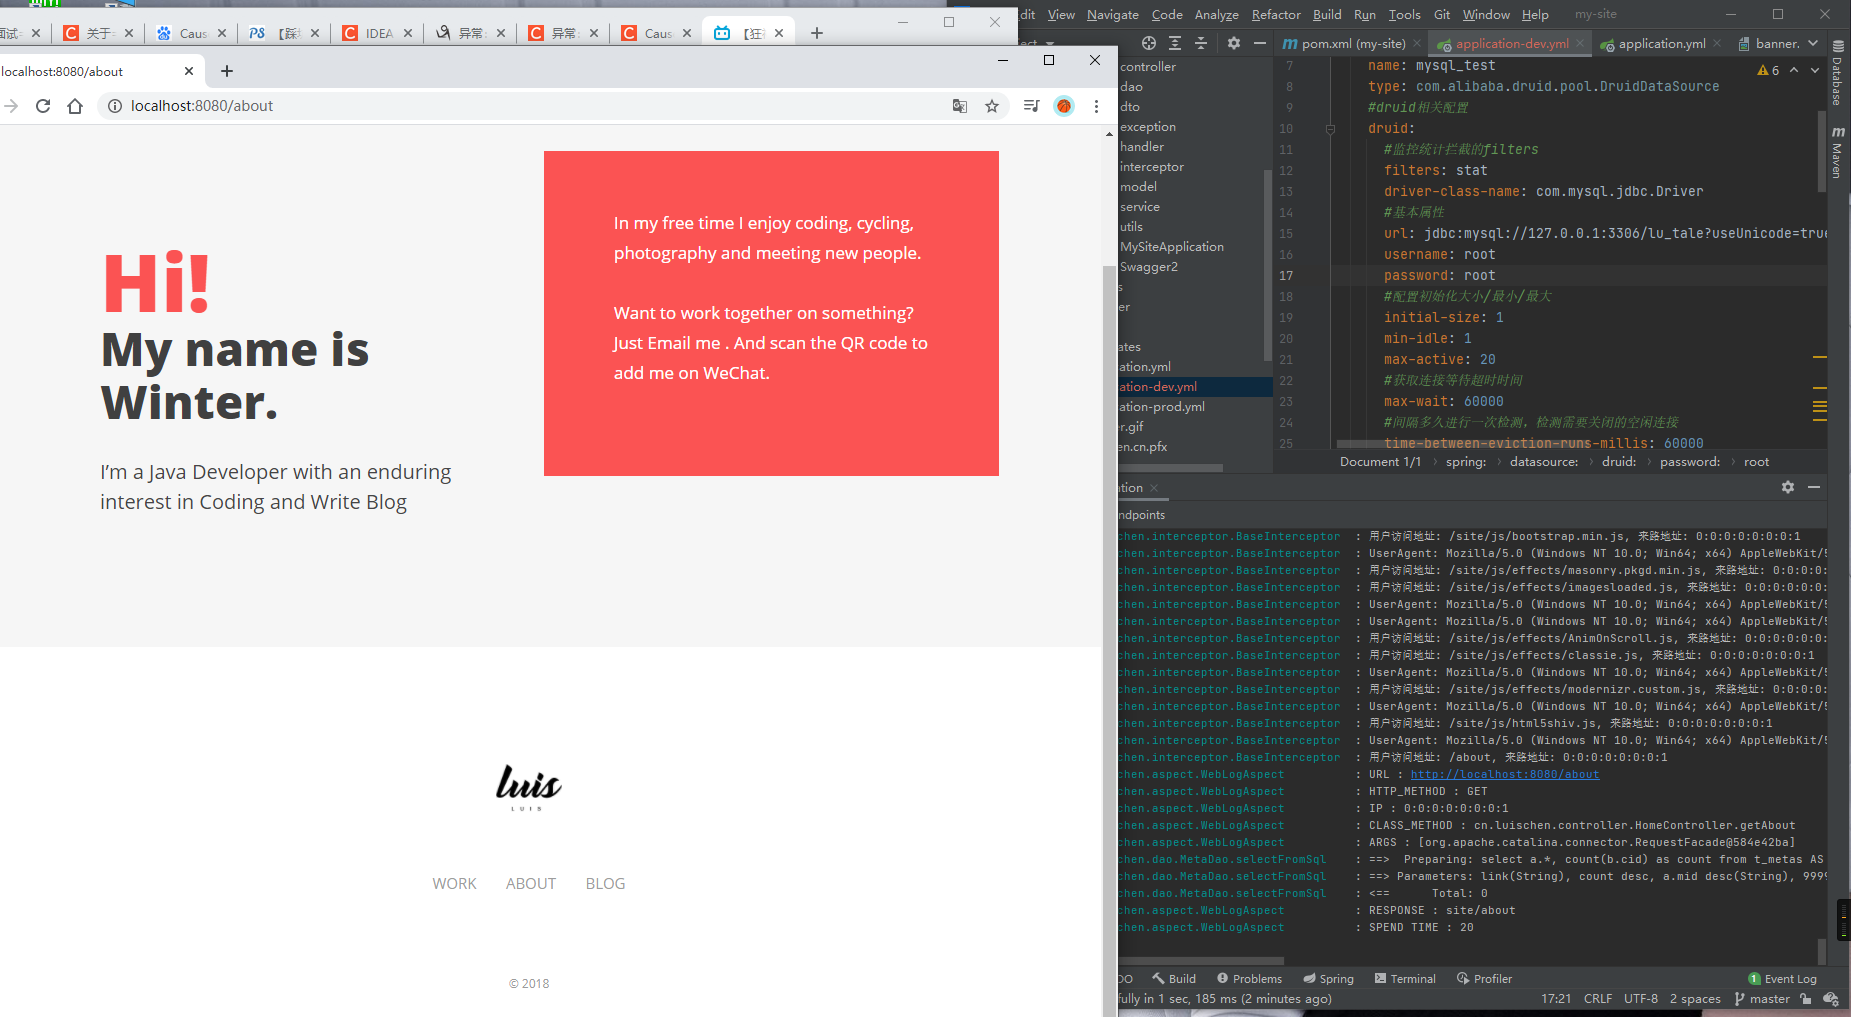View site information icon in address bar

click(x=114, y=106)
